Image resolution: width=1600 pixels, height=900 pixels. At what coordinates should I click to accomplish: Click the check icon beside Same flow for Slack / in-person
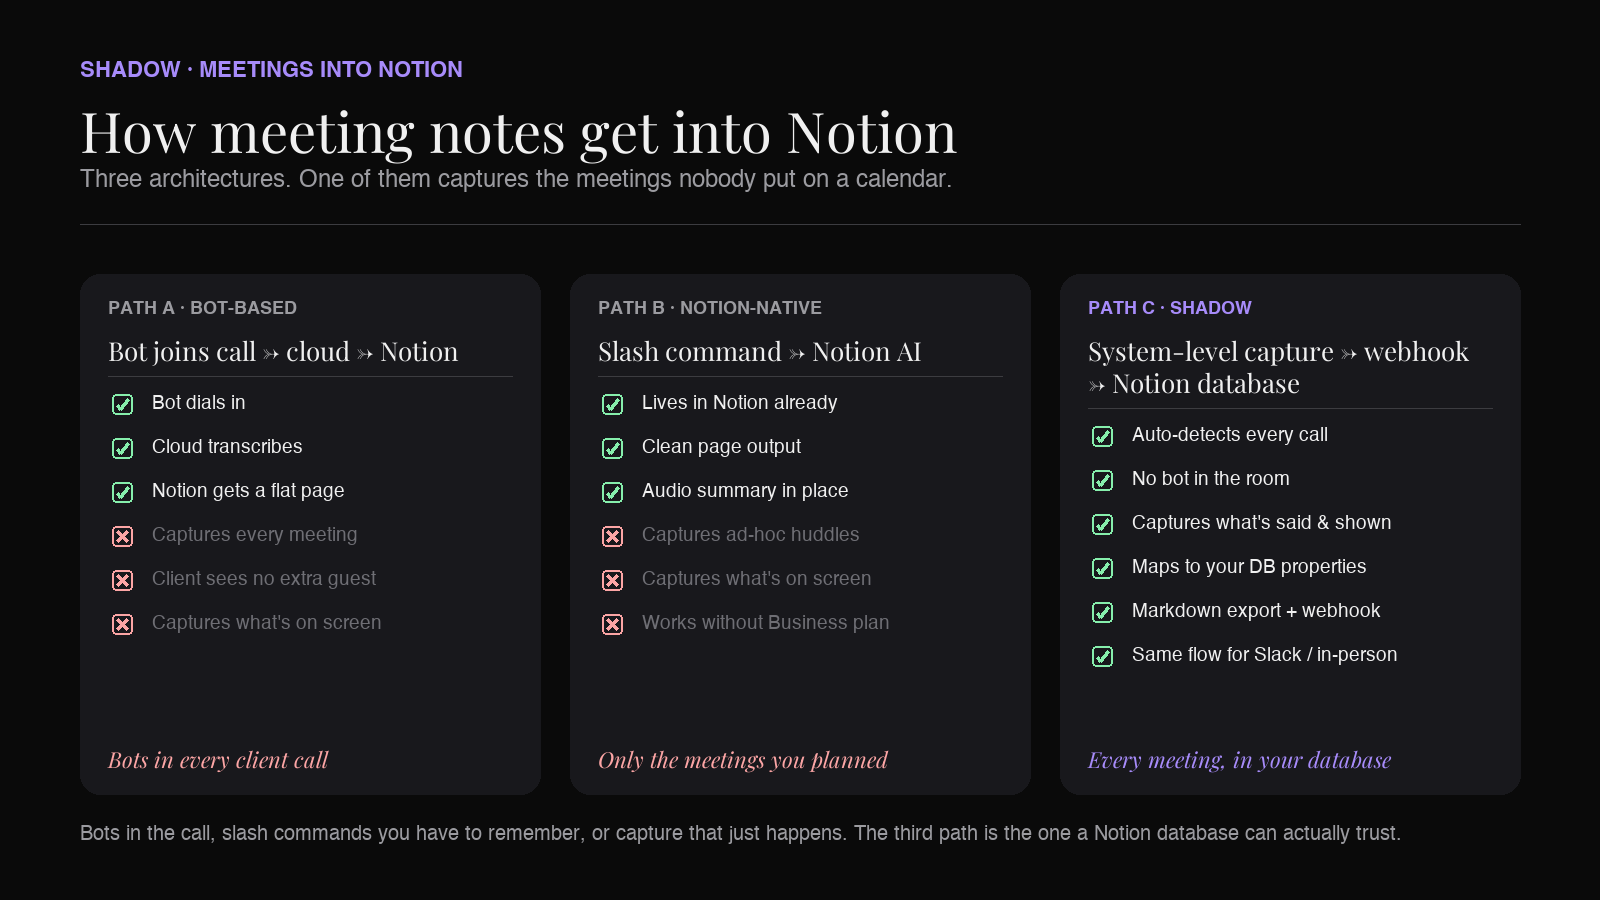click(1102, 656)
